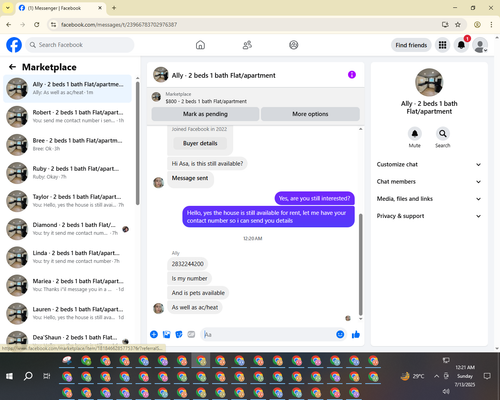Click the message input field Aa
Viewport: 500px width, 400px height.
[x=268, y=334]
